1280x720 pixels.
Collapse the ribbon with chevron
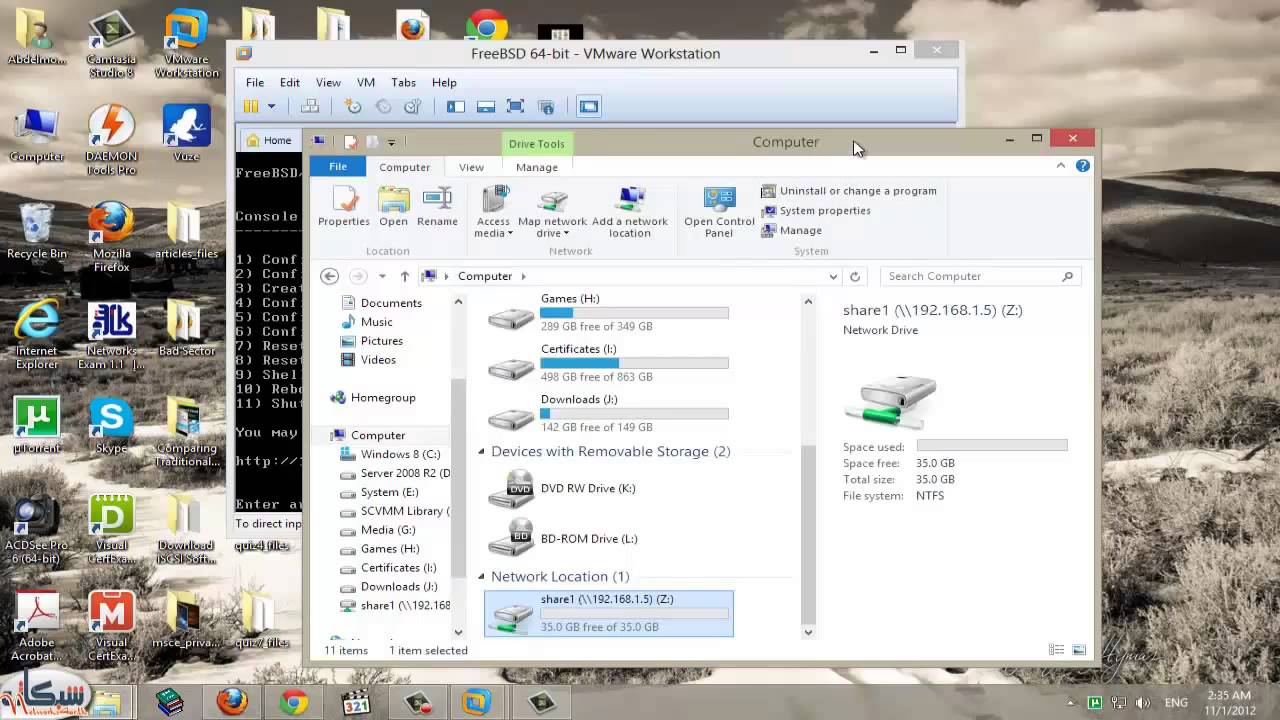point(1061,166)
